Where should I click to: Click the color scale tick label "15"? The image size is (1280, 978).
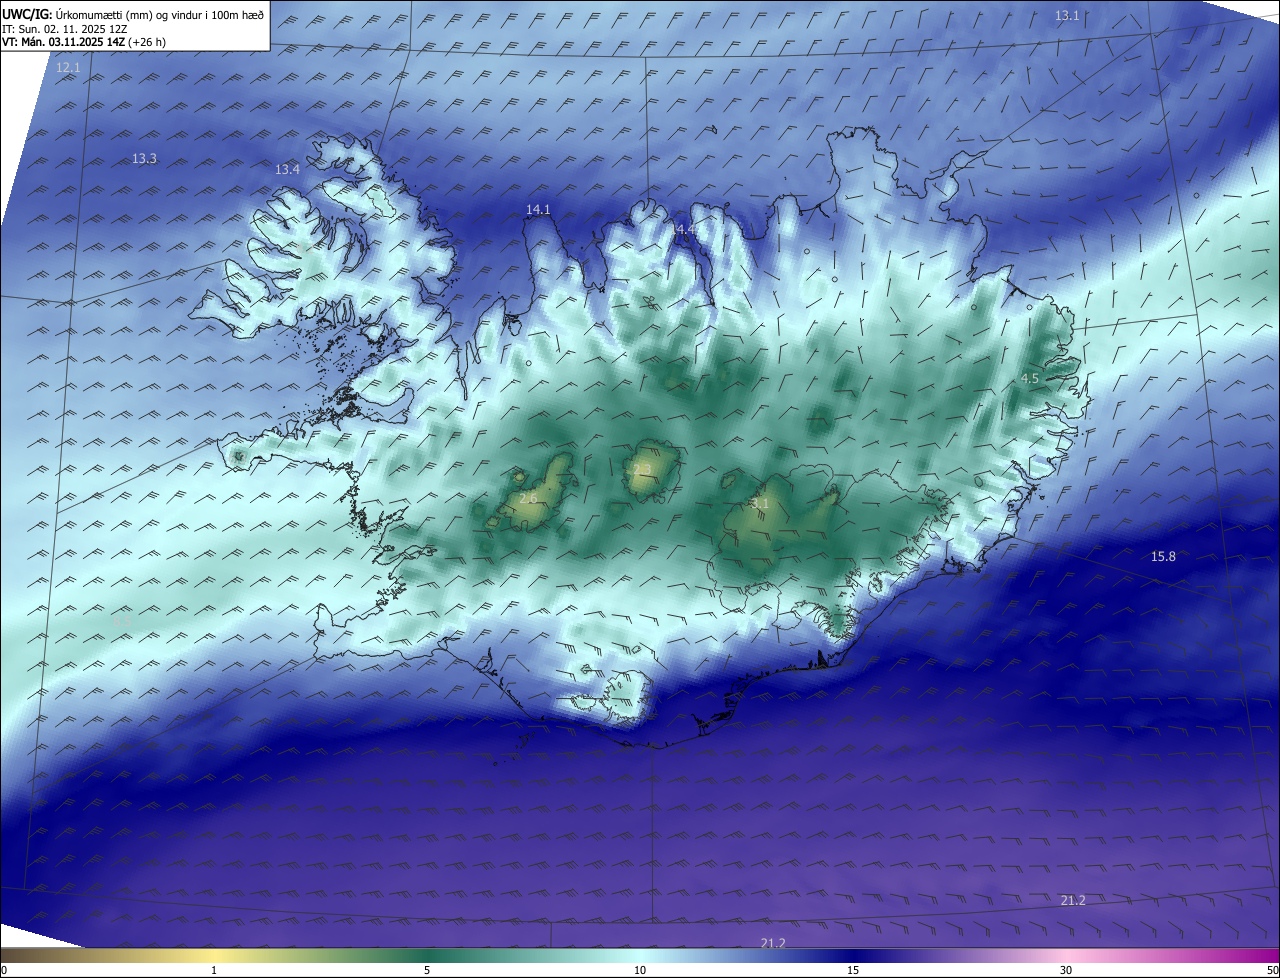pos(853,970)
